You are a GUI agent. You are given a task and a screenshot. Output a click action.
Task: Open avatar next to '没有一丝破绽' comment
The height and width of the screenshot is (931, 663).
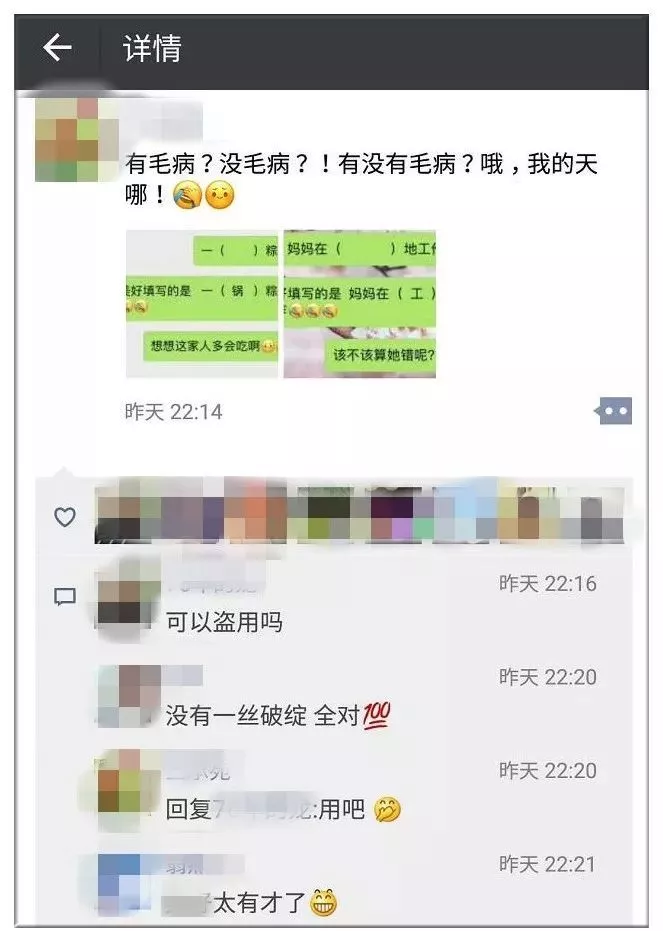129,696
